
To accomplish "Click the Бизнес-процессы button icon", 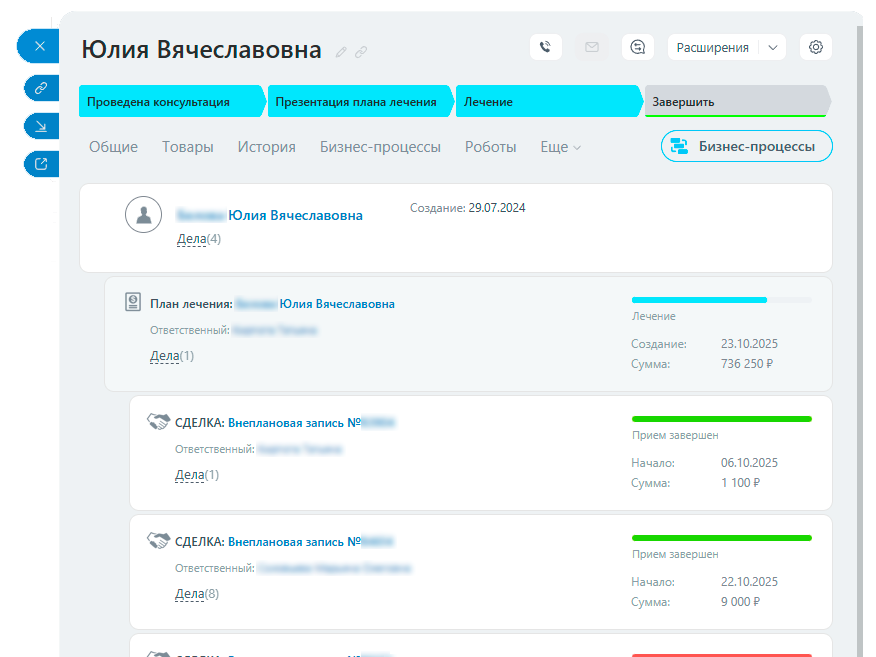I will (679, 146).
